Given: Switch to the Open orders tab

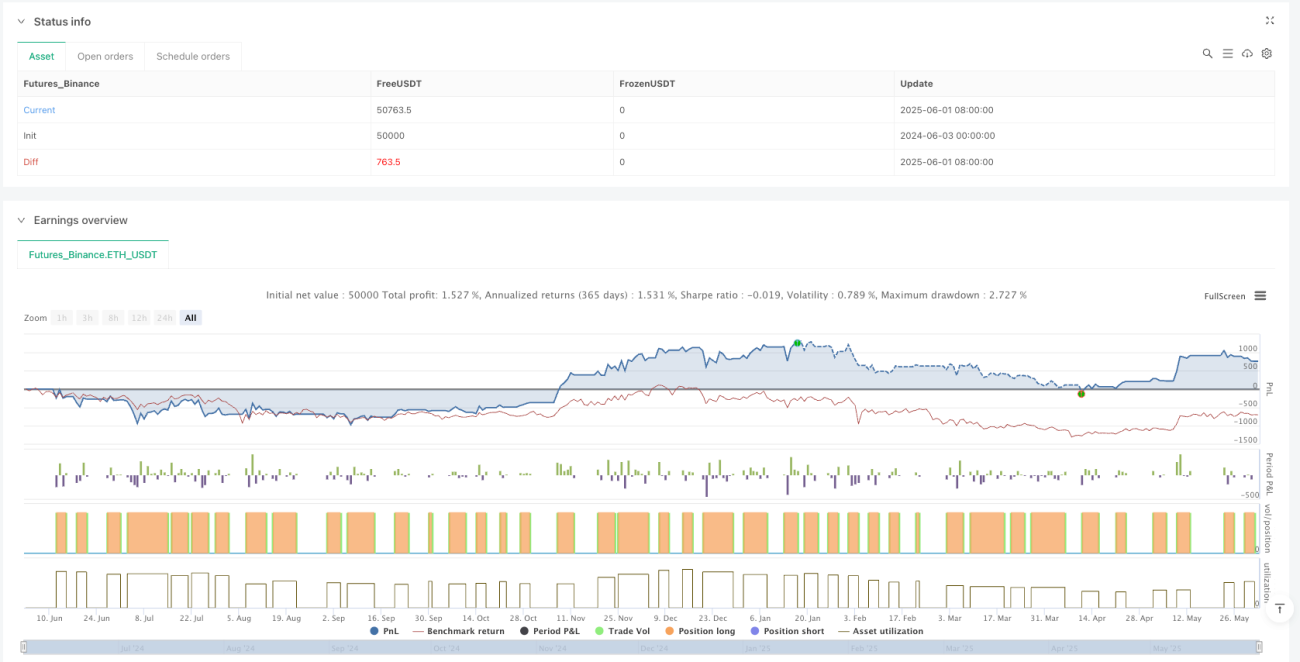Looking at the screenshot, I should pyautogui.click(x=105, y=56).
